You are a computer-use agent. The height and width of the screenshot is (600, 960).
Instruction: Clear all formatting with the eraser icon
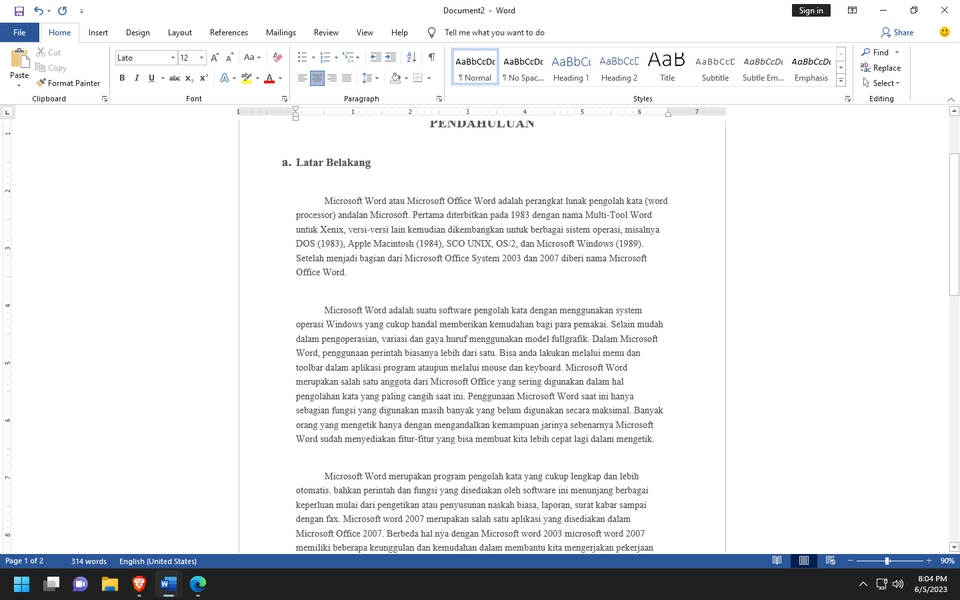coord(277,58)
